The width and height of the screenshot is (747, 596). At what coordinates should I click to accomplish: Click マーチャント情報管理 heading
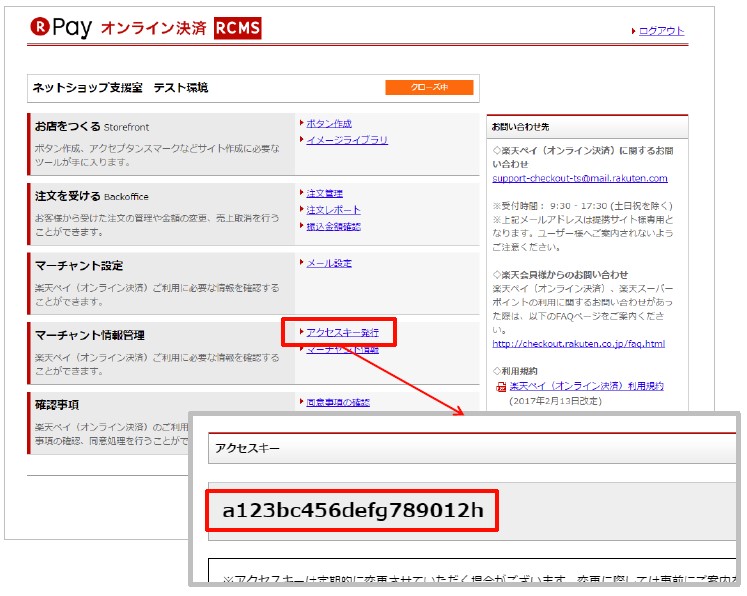click(x=90, y=335)
